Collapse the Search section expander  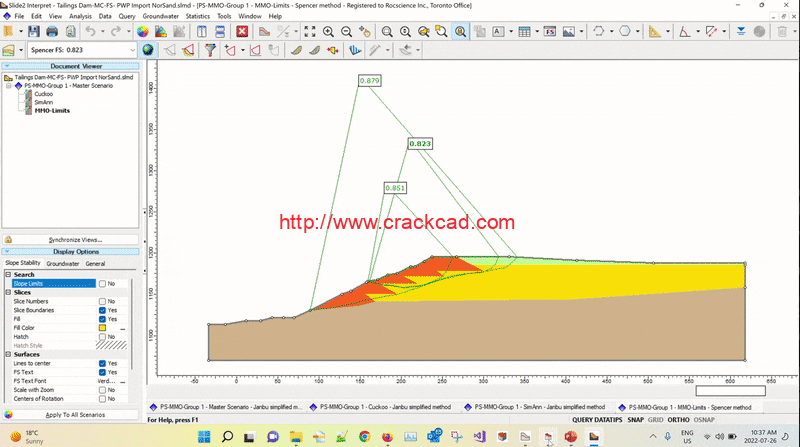pyautogui.click(x=8, y=275)
